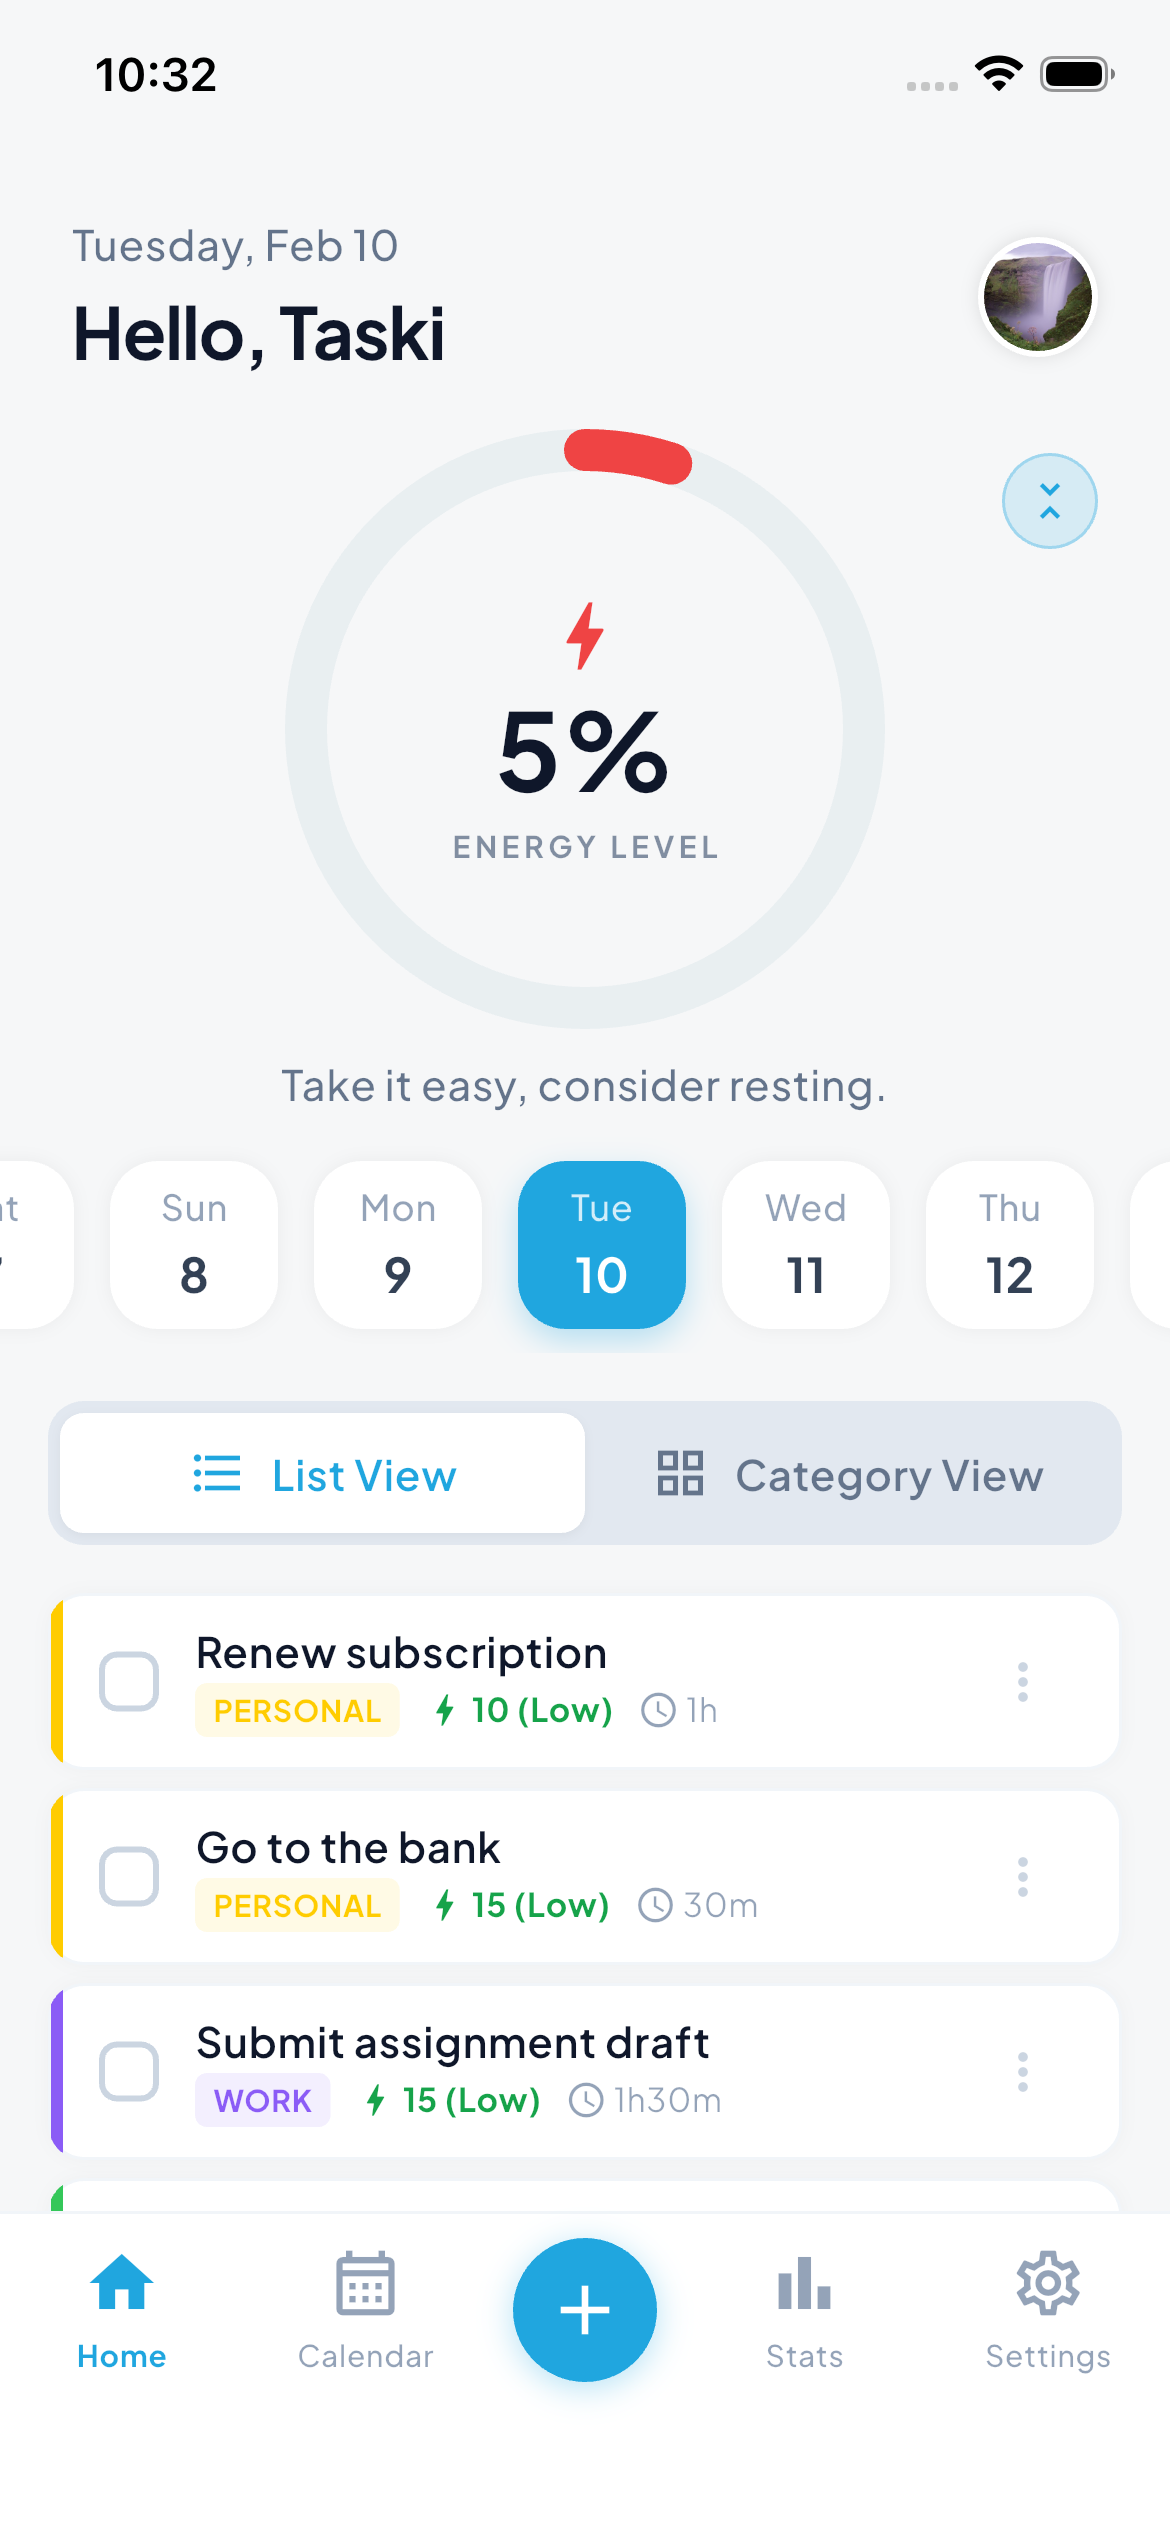Select Wed 11 in date strip

pos(805,1245)
